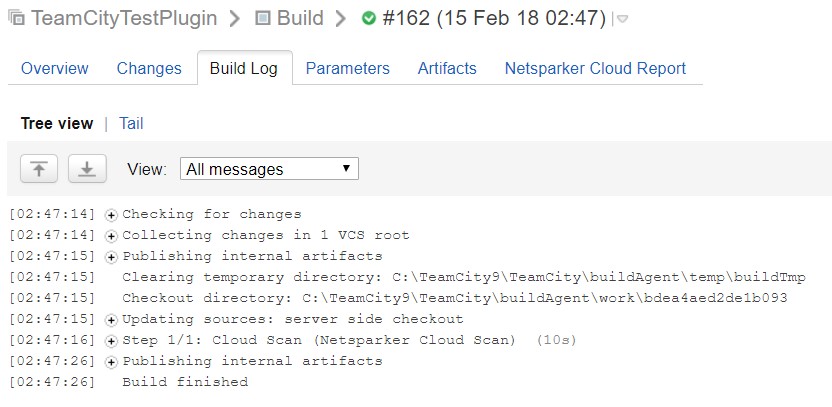The width and height of the screenshot is (832, 407).
Task: Expand last Publishing internal artifacts entry
Action: (111, 361)
